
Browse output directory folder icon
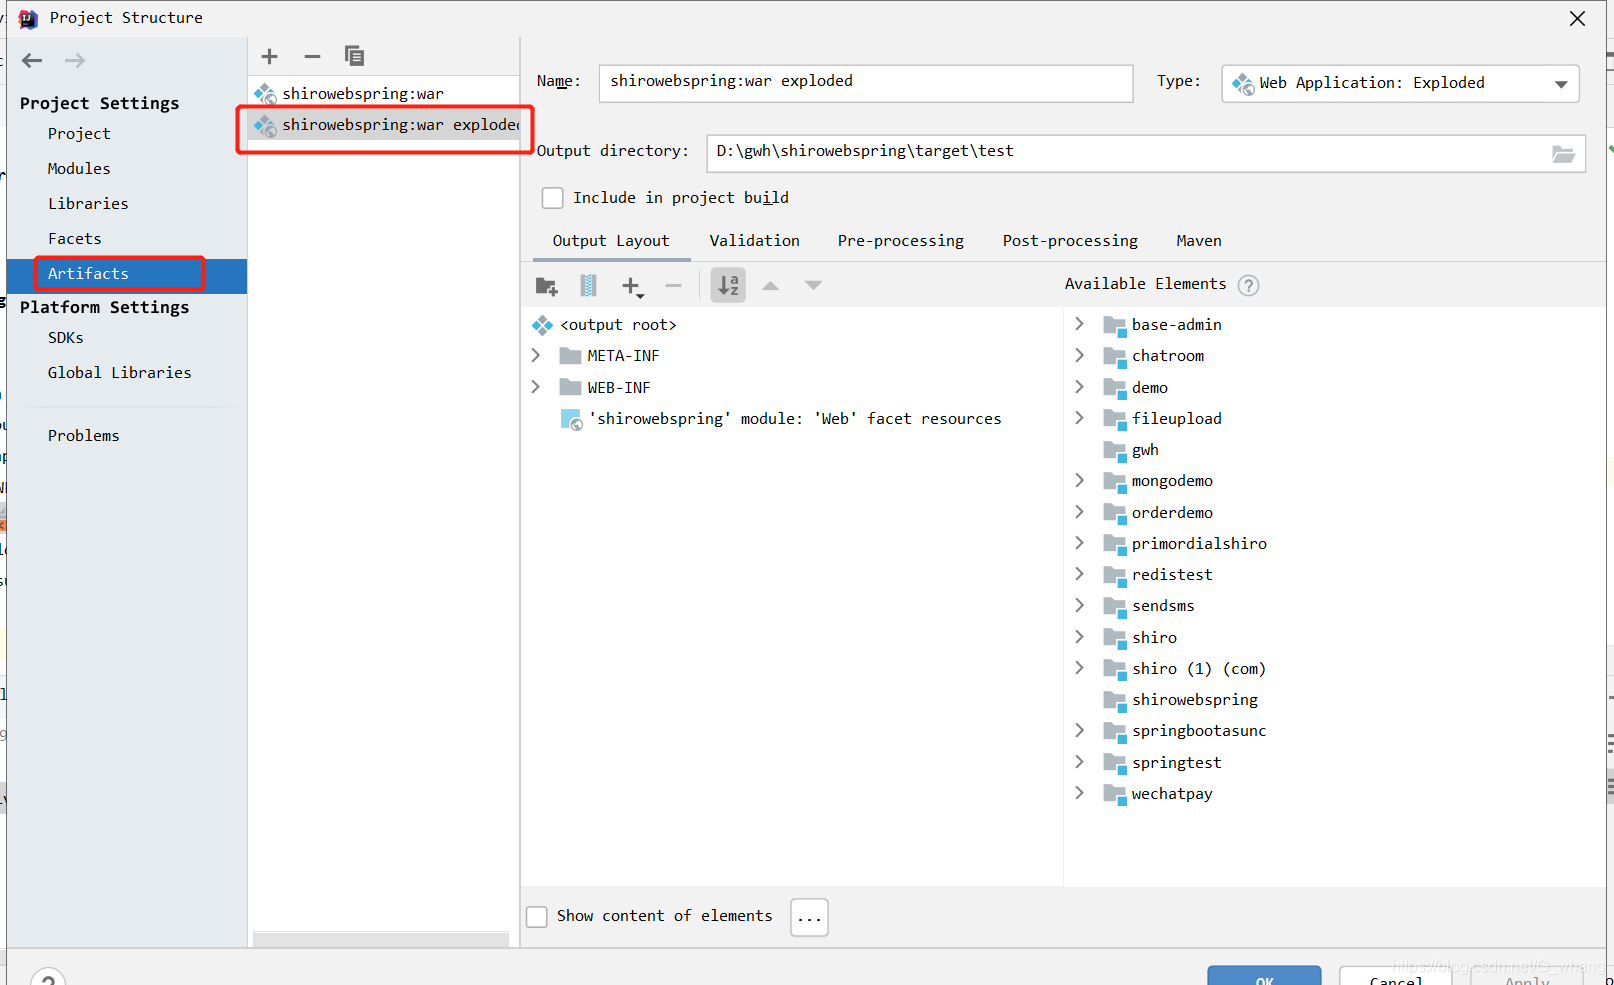pyautogui.click(x=1563, y=153)
